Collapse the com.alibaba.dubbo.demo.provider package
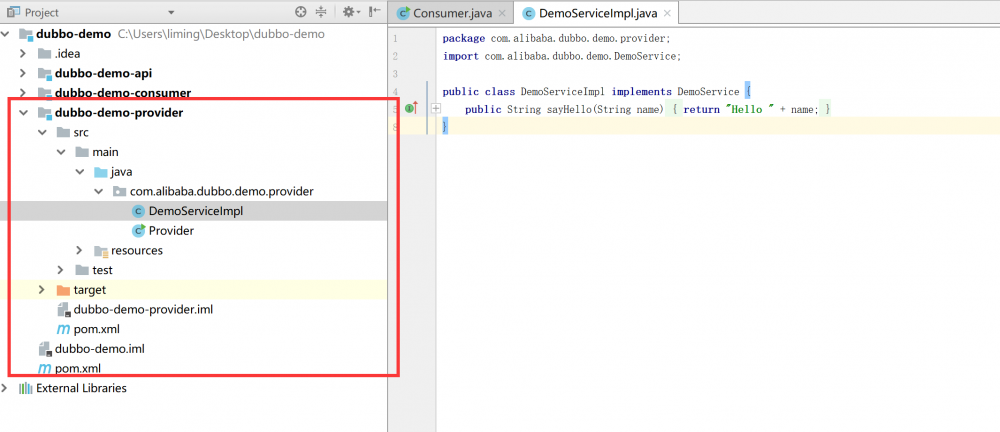This screenshot has width=1000, height=432. point(98,191)
